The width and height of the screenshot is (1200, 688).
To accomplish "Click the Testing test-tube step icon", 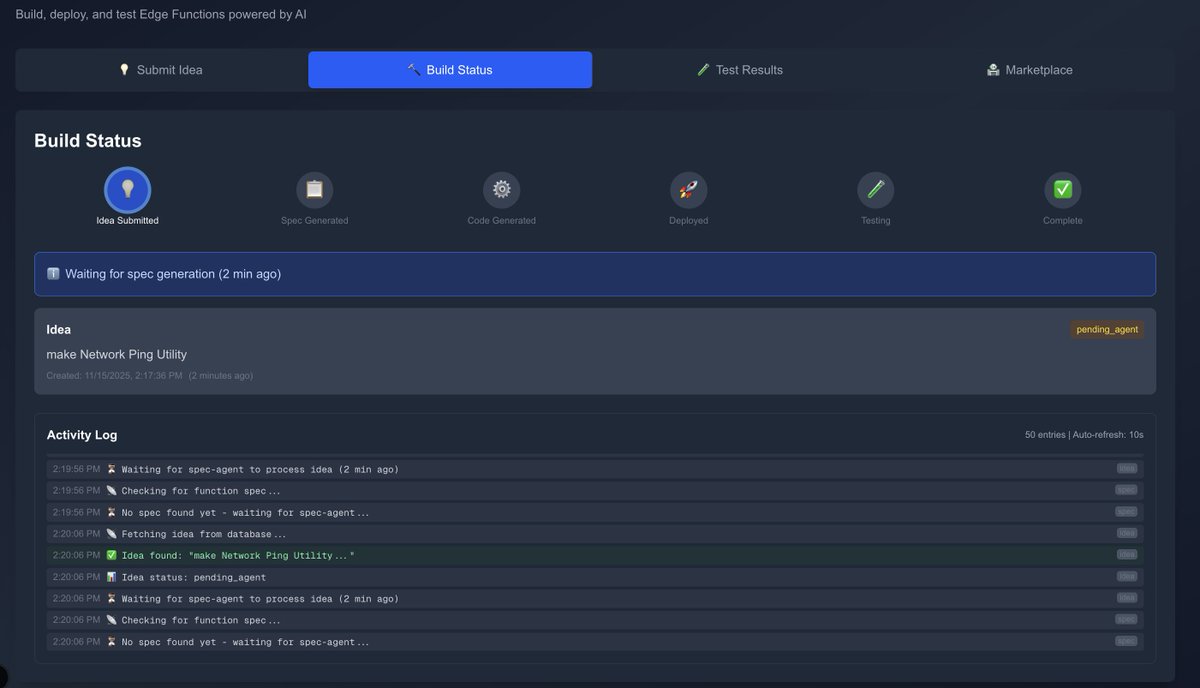I will coord(876,190).
